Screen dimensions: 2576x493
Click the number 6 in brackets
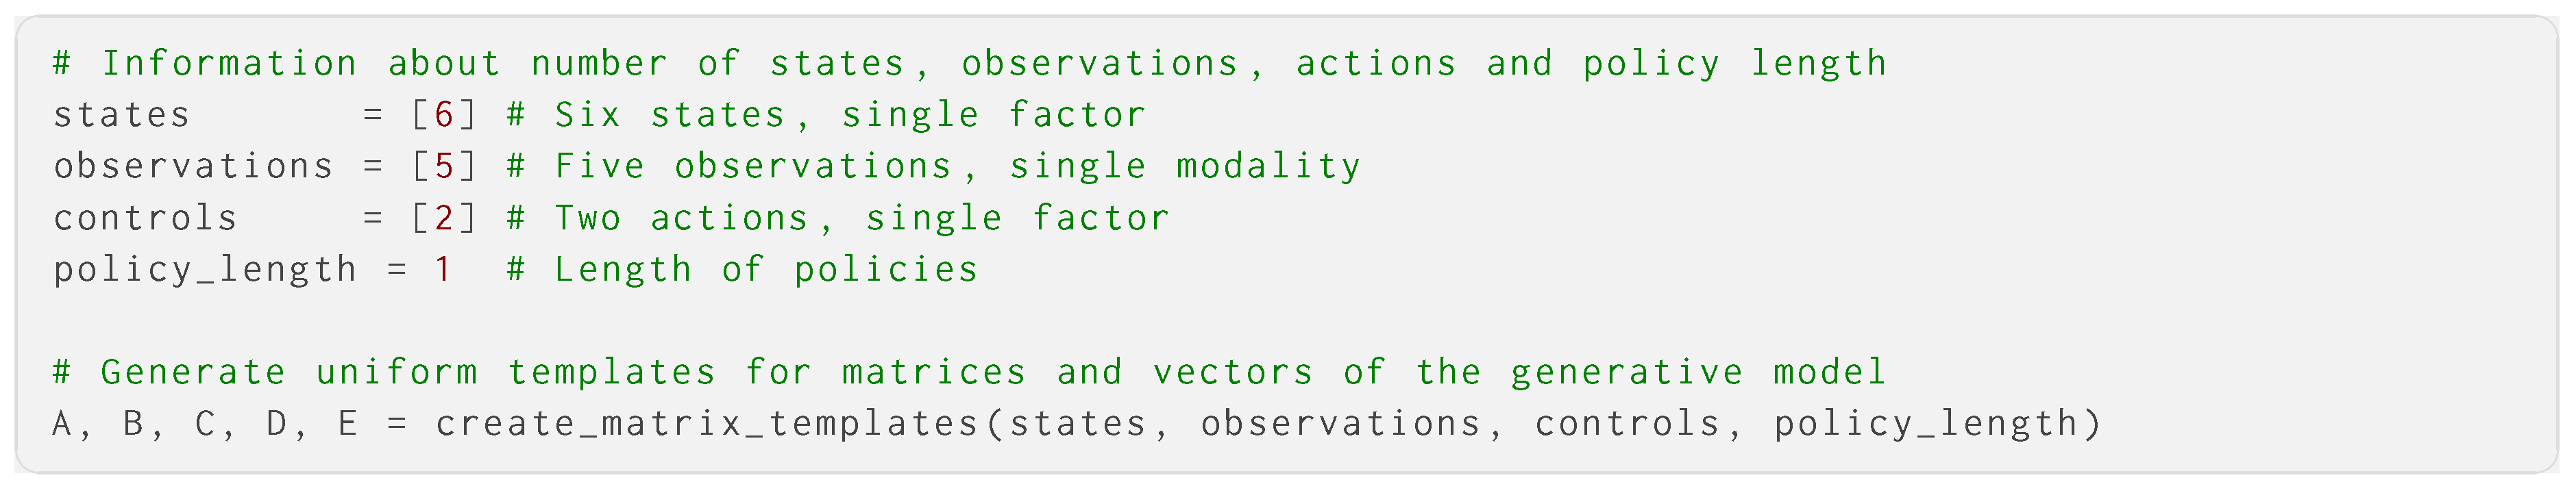click(x=443, y=115)
